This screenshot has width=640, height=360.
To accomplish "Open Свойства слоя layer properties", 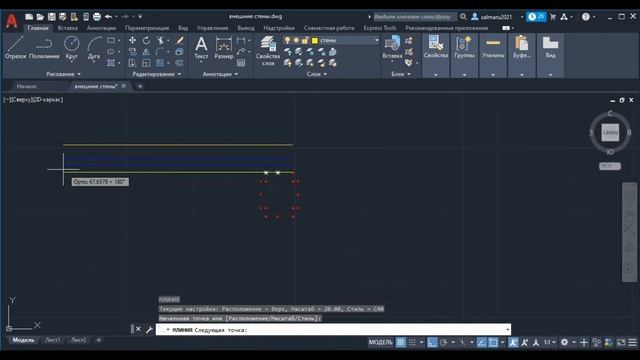I will (x=268, y=51).
